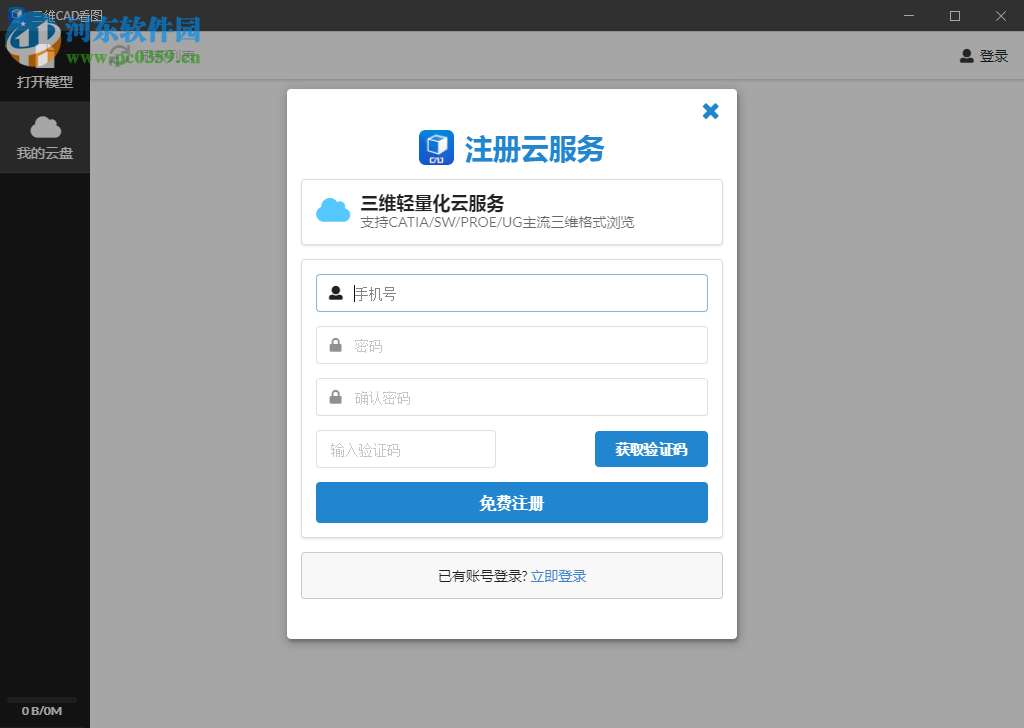Open login form via 立即登录 link

558,575
